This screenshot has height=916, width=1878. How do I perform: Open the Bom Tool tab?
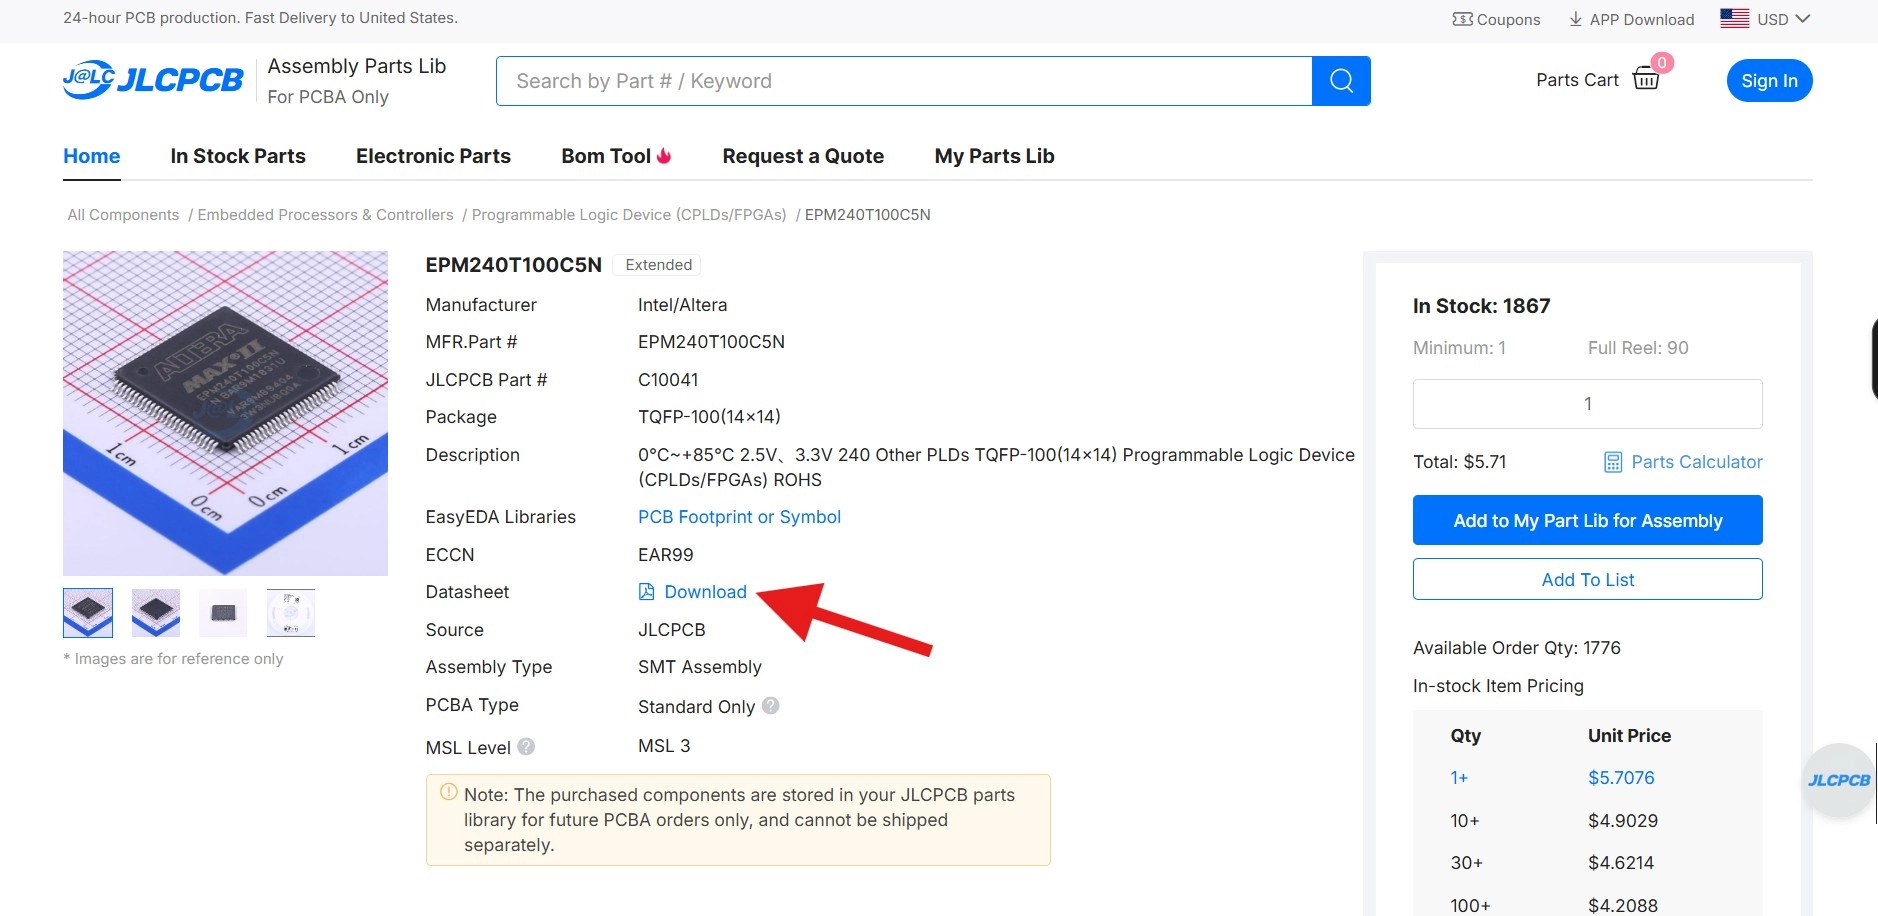tap(606, 156)
